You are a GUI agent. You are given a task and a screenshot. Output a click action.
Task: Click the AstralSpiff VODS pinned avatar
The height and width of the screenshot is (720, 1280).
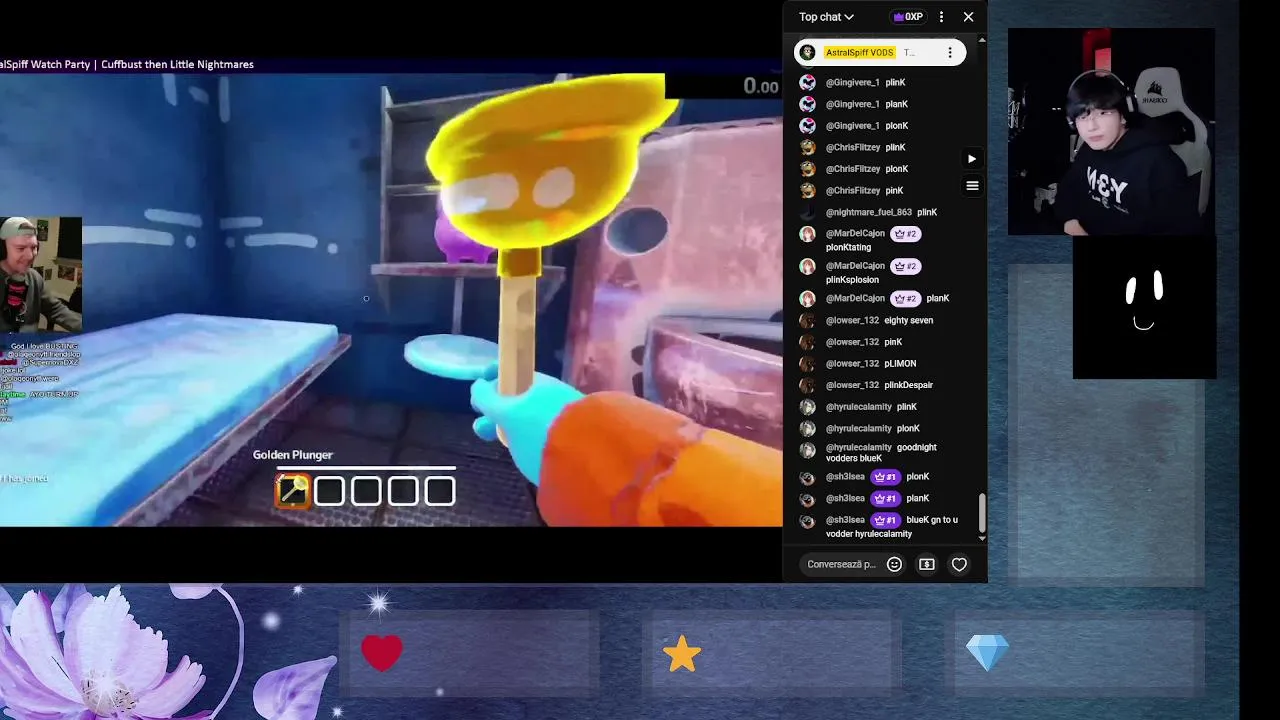(x=808, y=52)
